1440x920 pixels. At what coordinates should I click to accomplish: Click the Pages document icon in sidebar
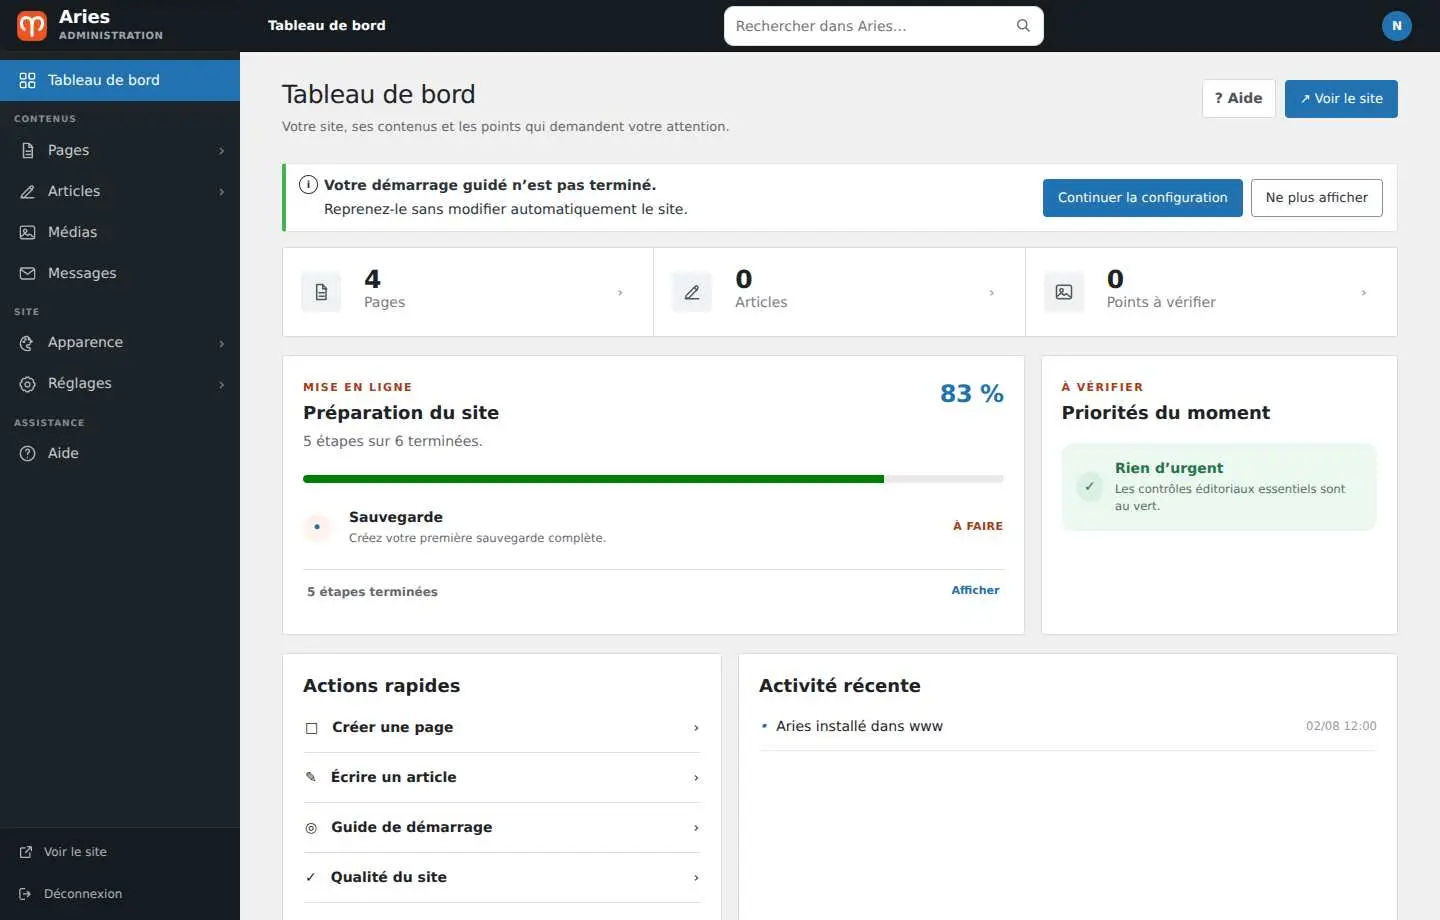click(28, 150)
